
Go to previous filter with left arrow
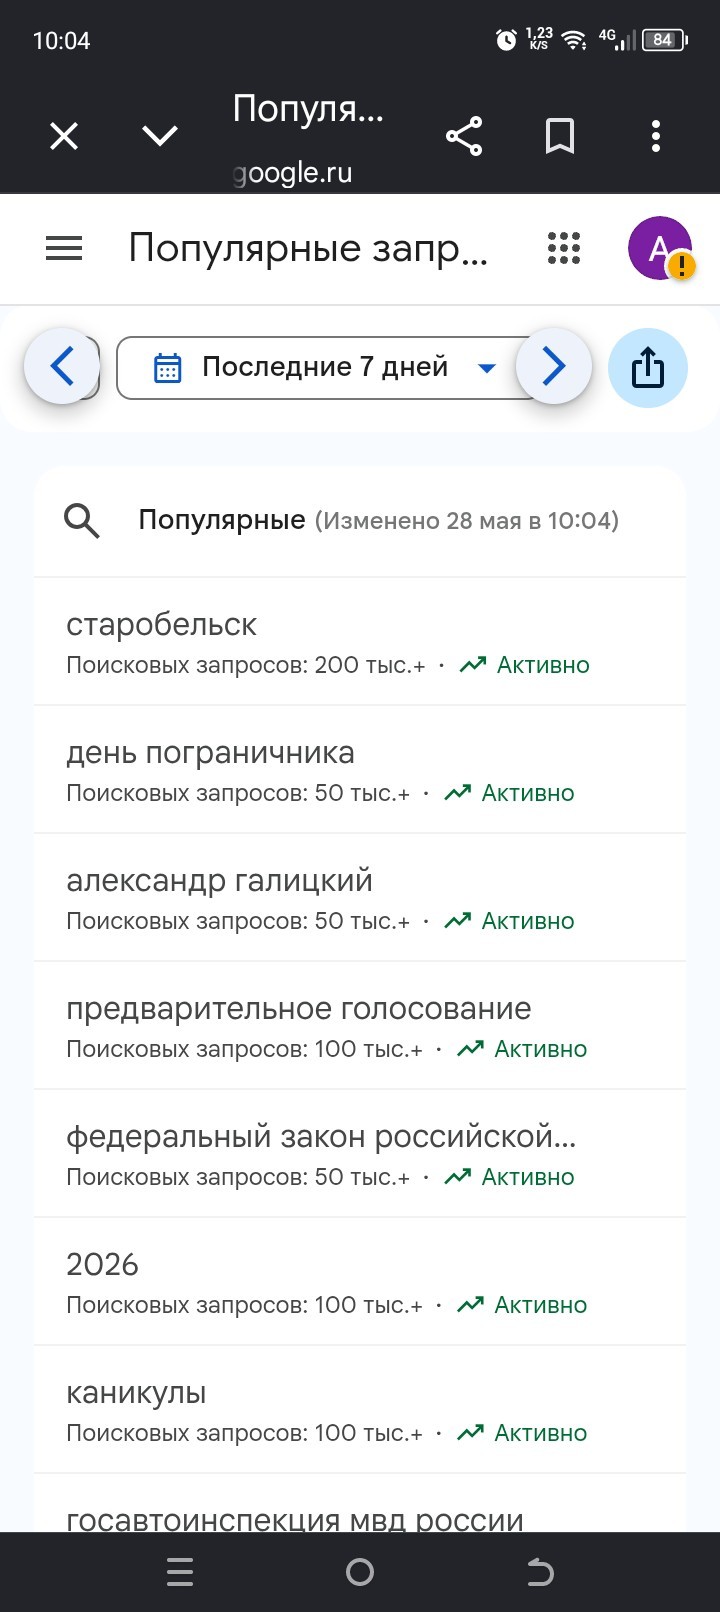tap(62, 366)
